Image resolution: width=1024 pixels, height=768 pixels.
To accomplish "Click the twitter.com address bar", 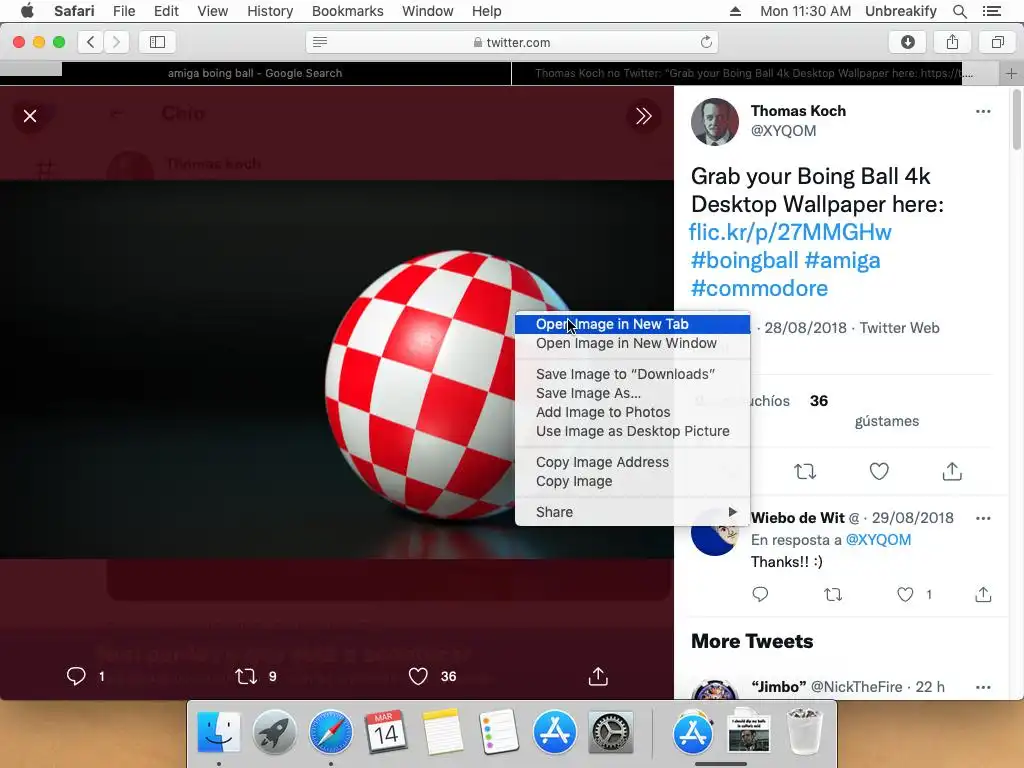I will [512, 42].
